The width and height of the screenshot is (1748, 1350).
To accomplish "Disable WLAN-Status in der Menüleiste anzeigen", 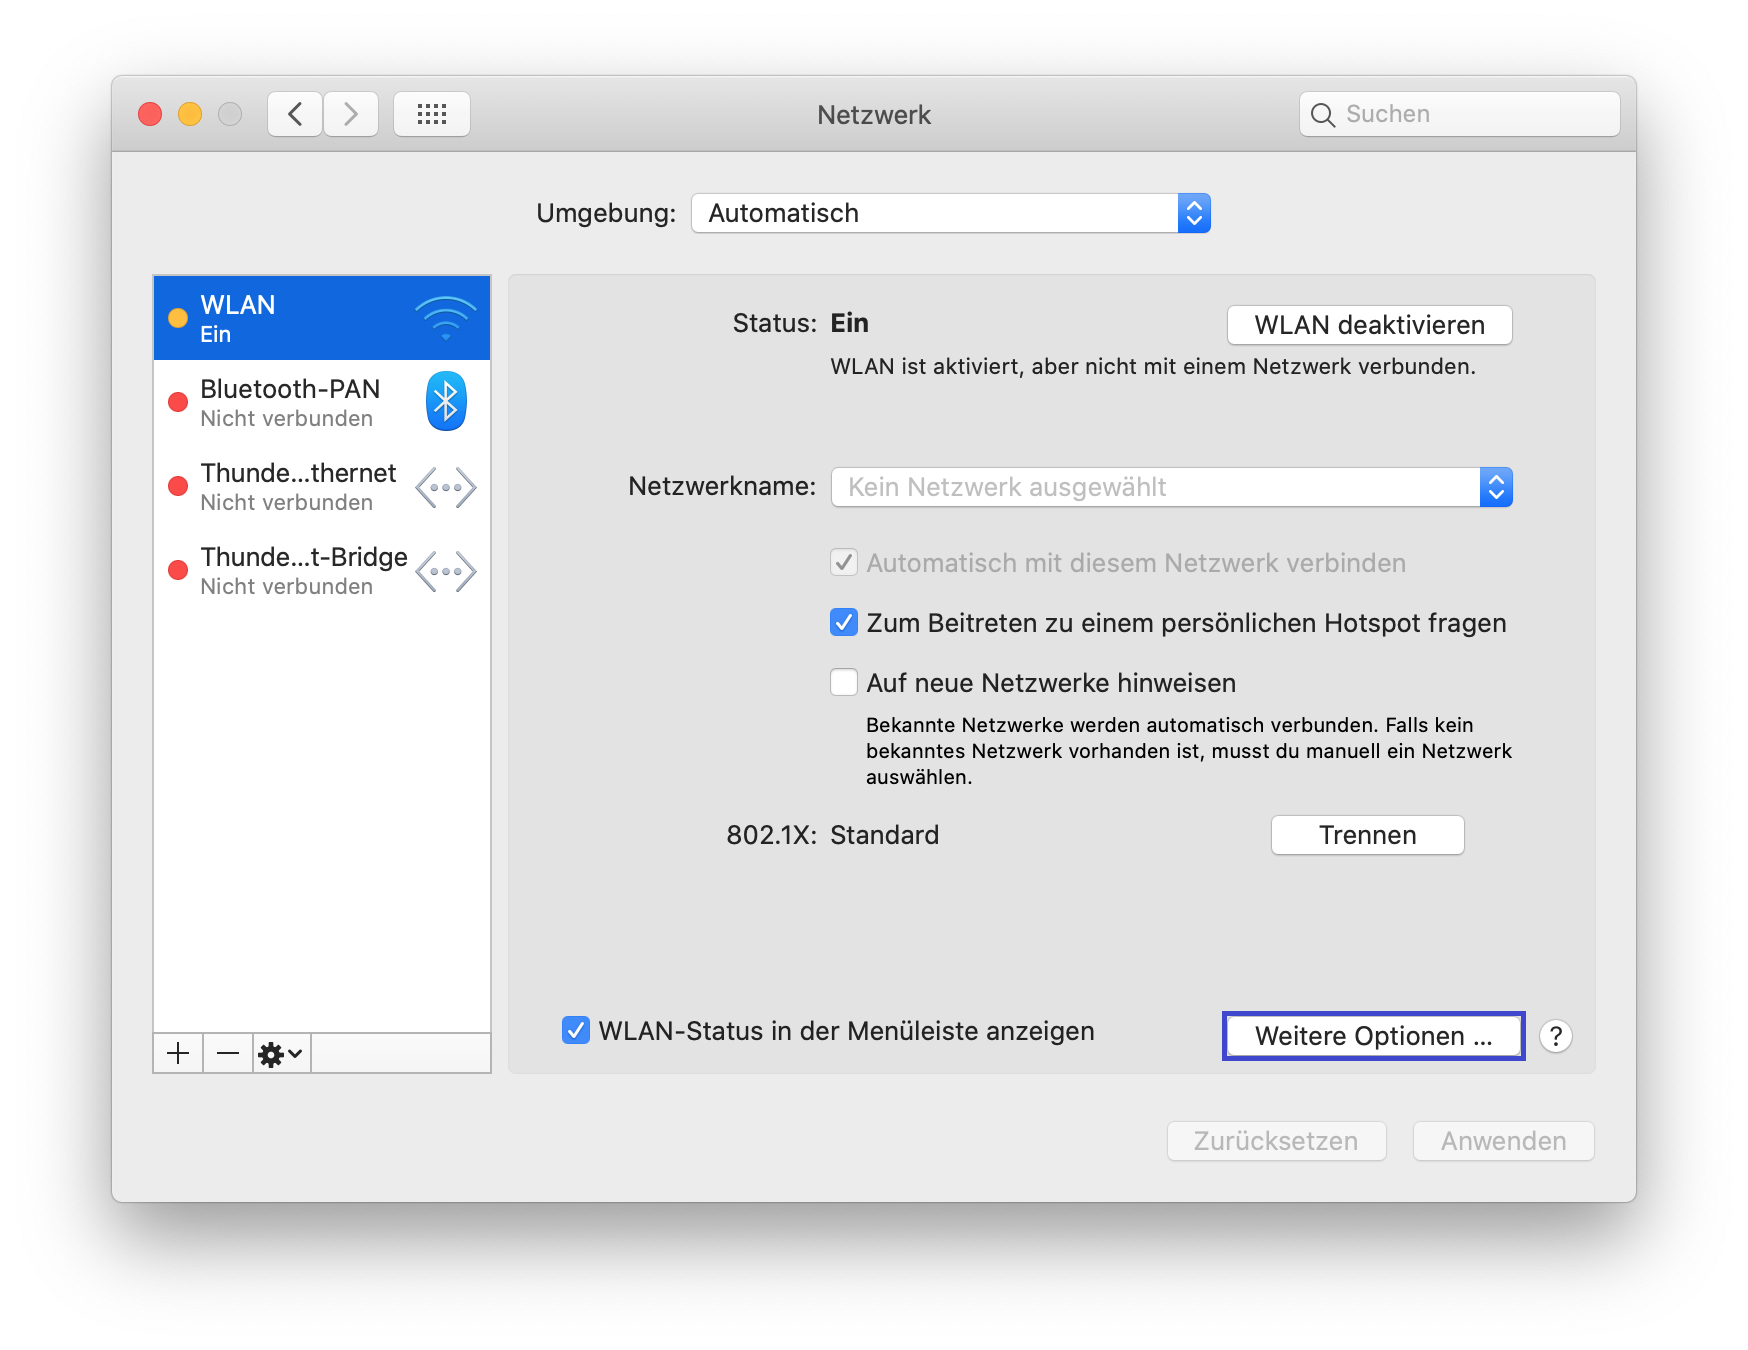I will (576, 1031).
